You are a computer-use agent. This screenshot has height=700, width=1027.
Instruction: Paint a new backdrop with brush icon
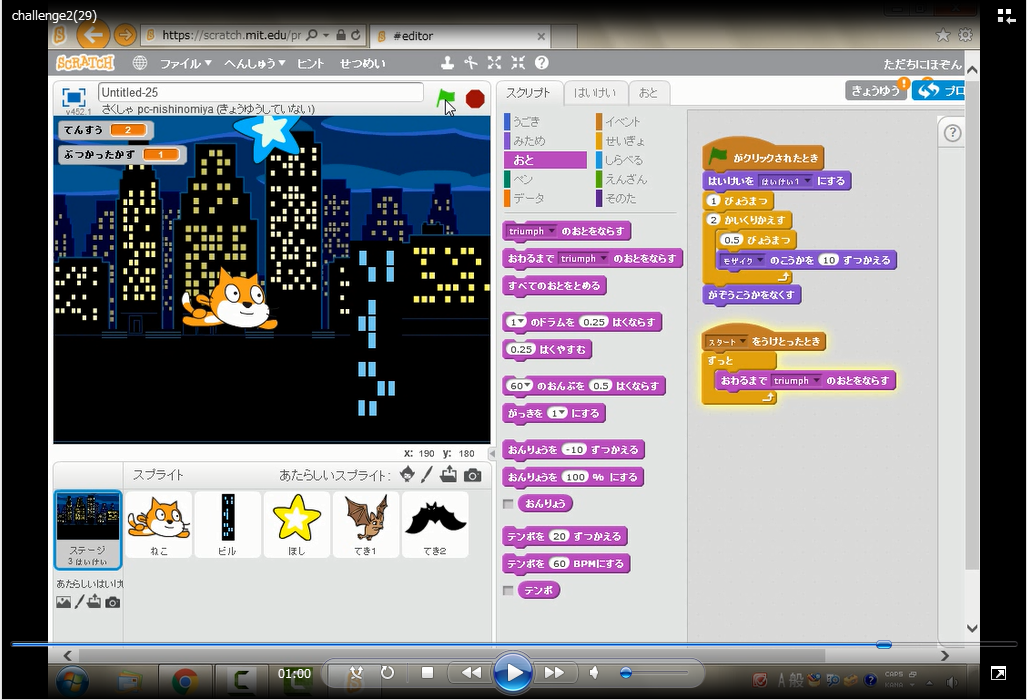[x=79, y=602]
